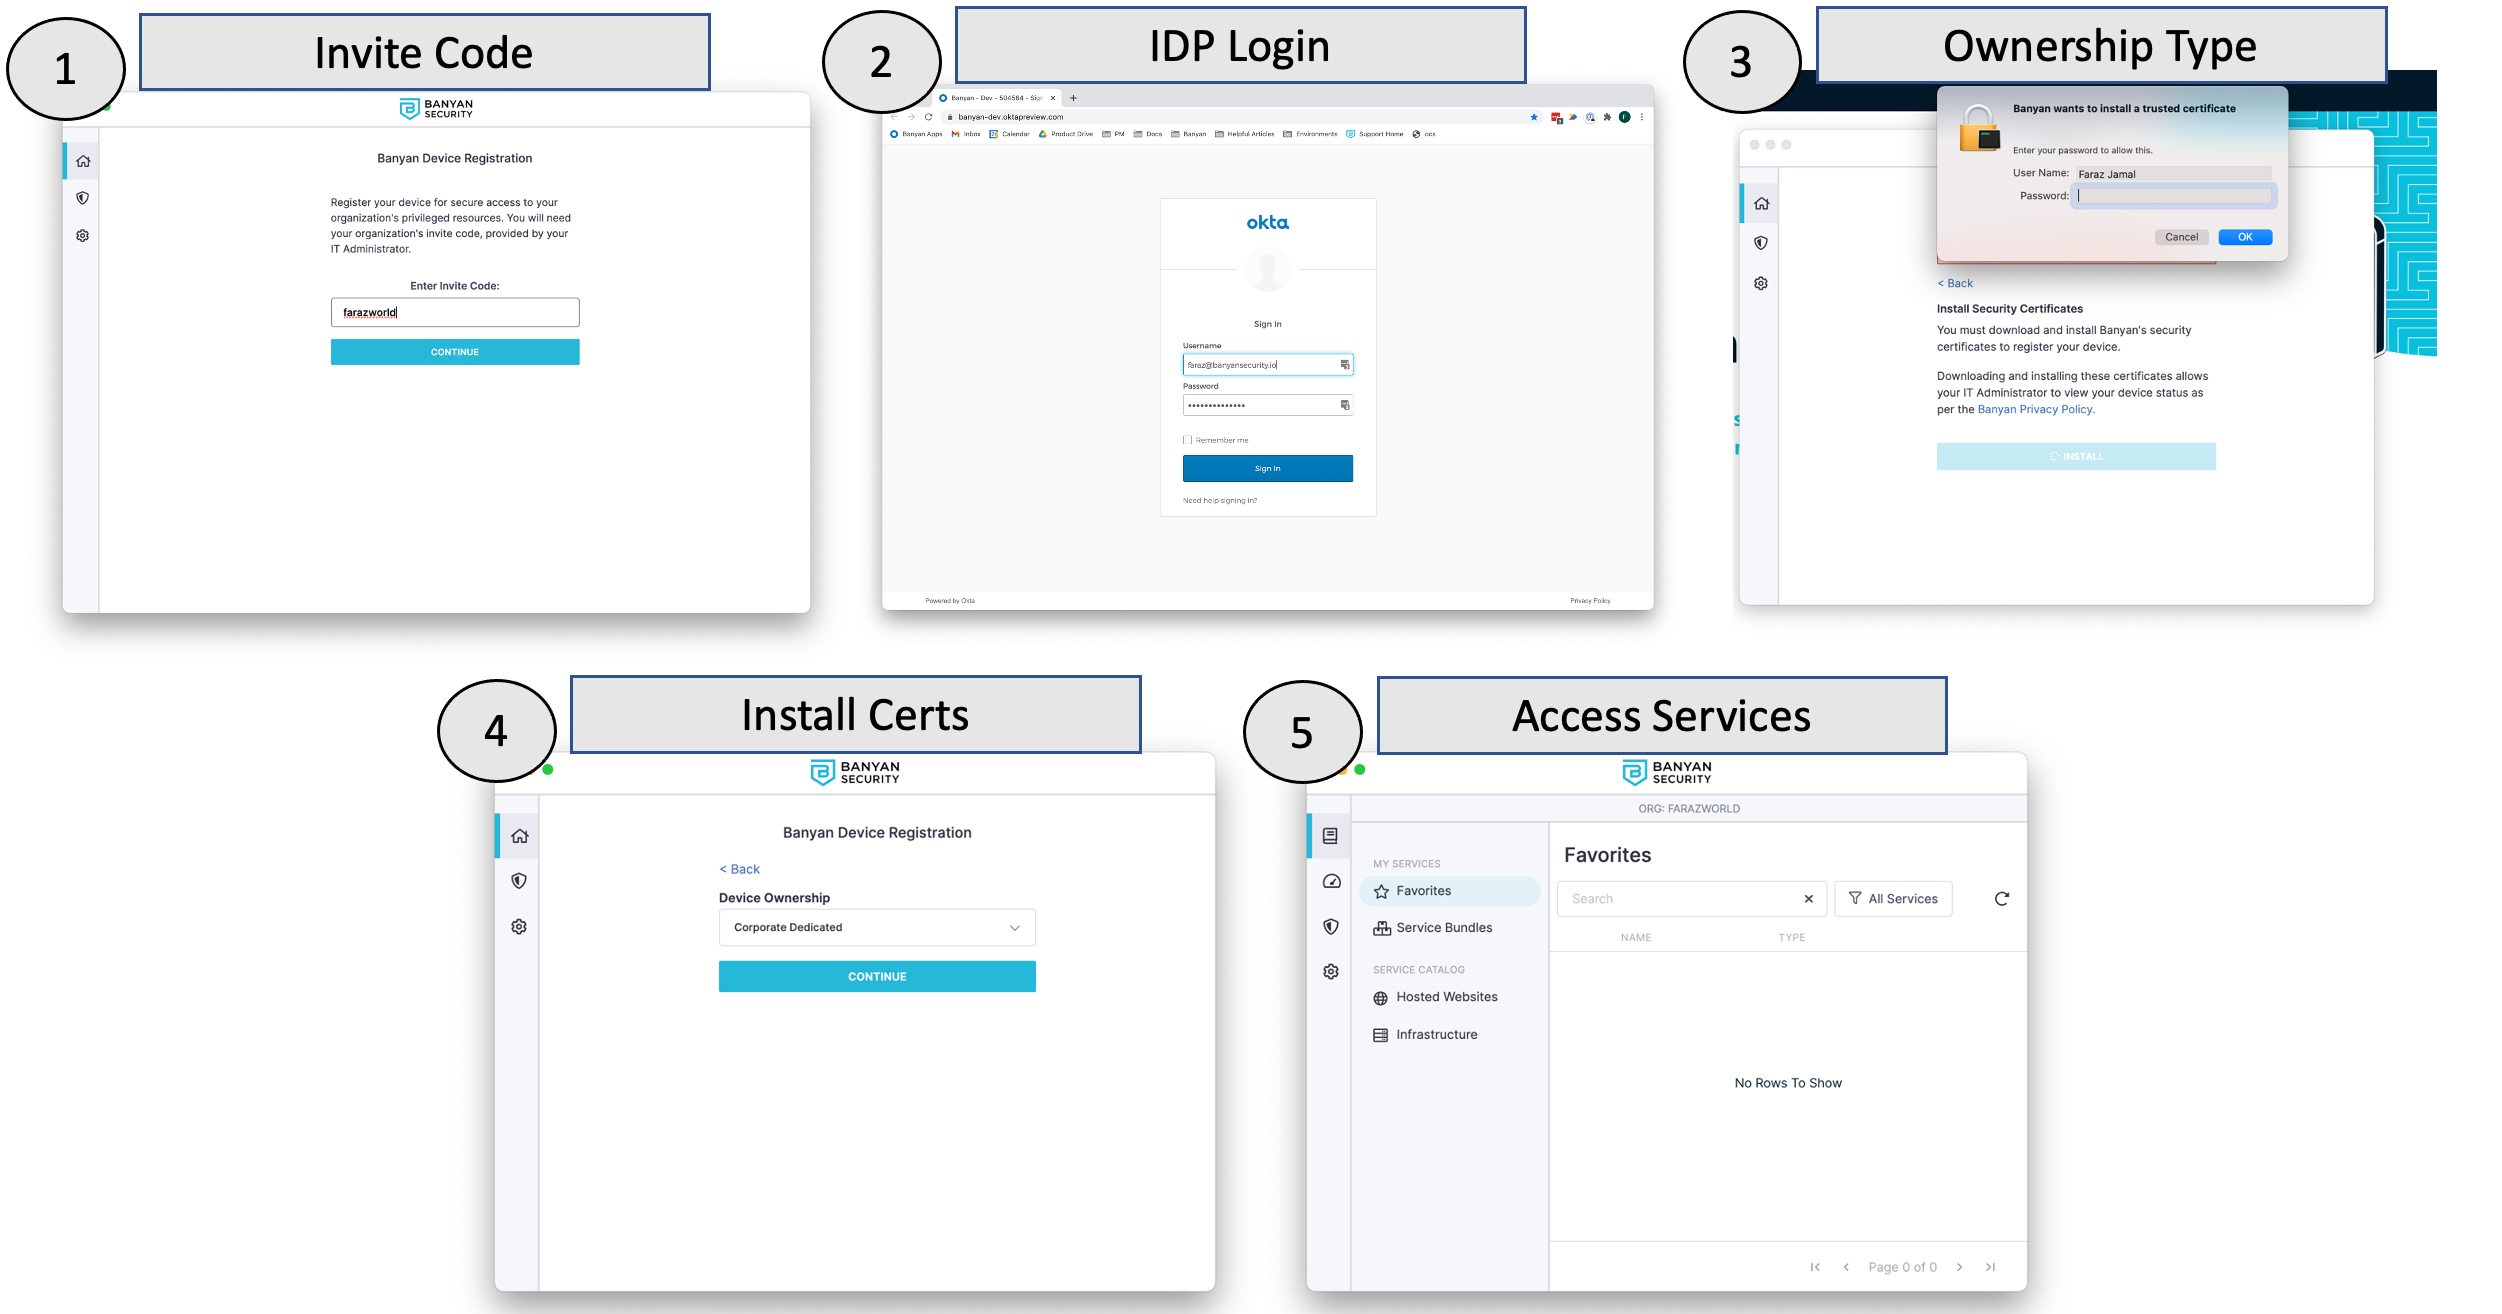The image size is (2502, 1314).
Task: Open the dashboard gauge icon in step 5 sidebar
Action: click(1330, 881)
